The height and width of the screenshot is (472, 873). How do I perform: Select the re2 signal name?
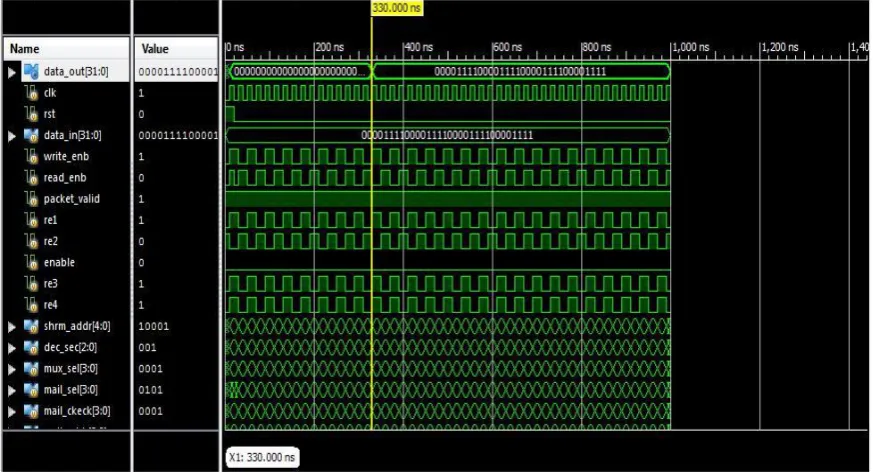50,241
